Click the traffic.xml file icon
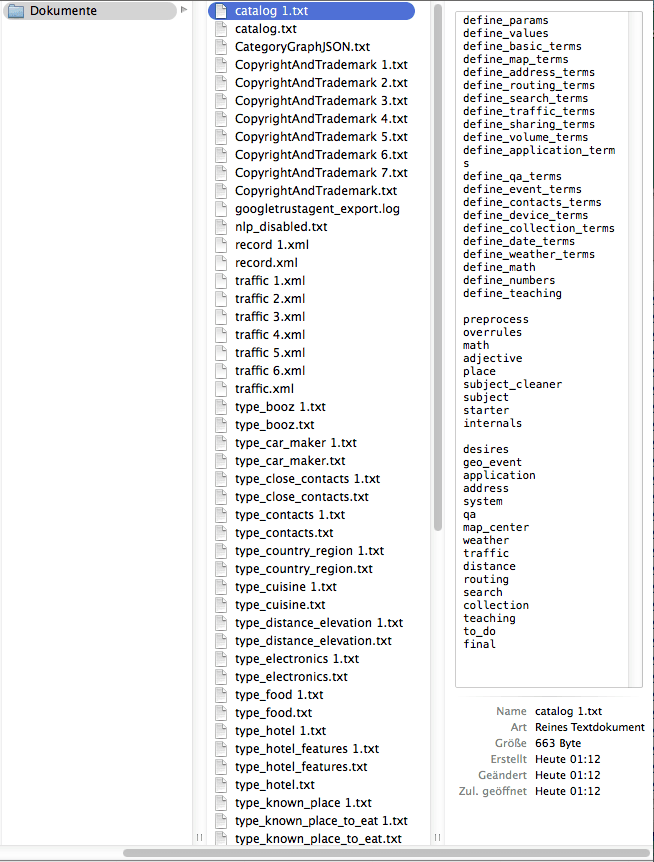This screenshot has height=862, width=654. tap(221, 389)
